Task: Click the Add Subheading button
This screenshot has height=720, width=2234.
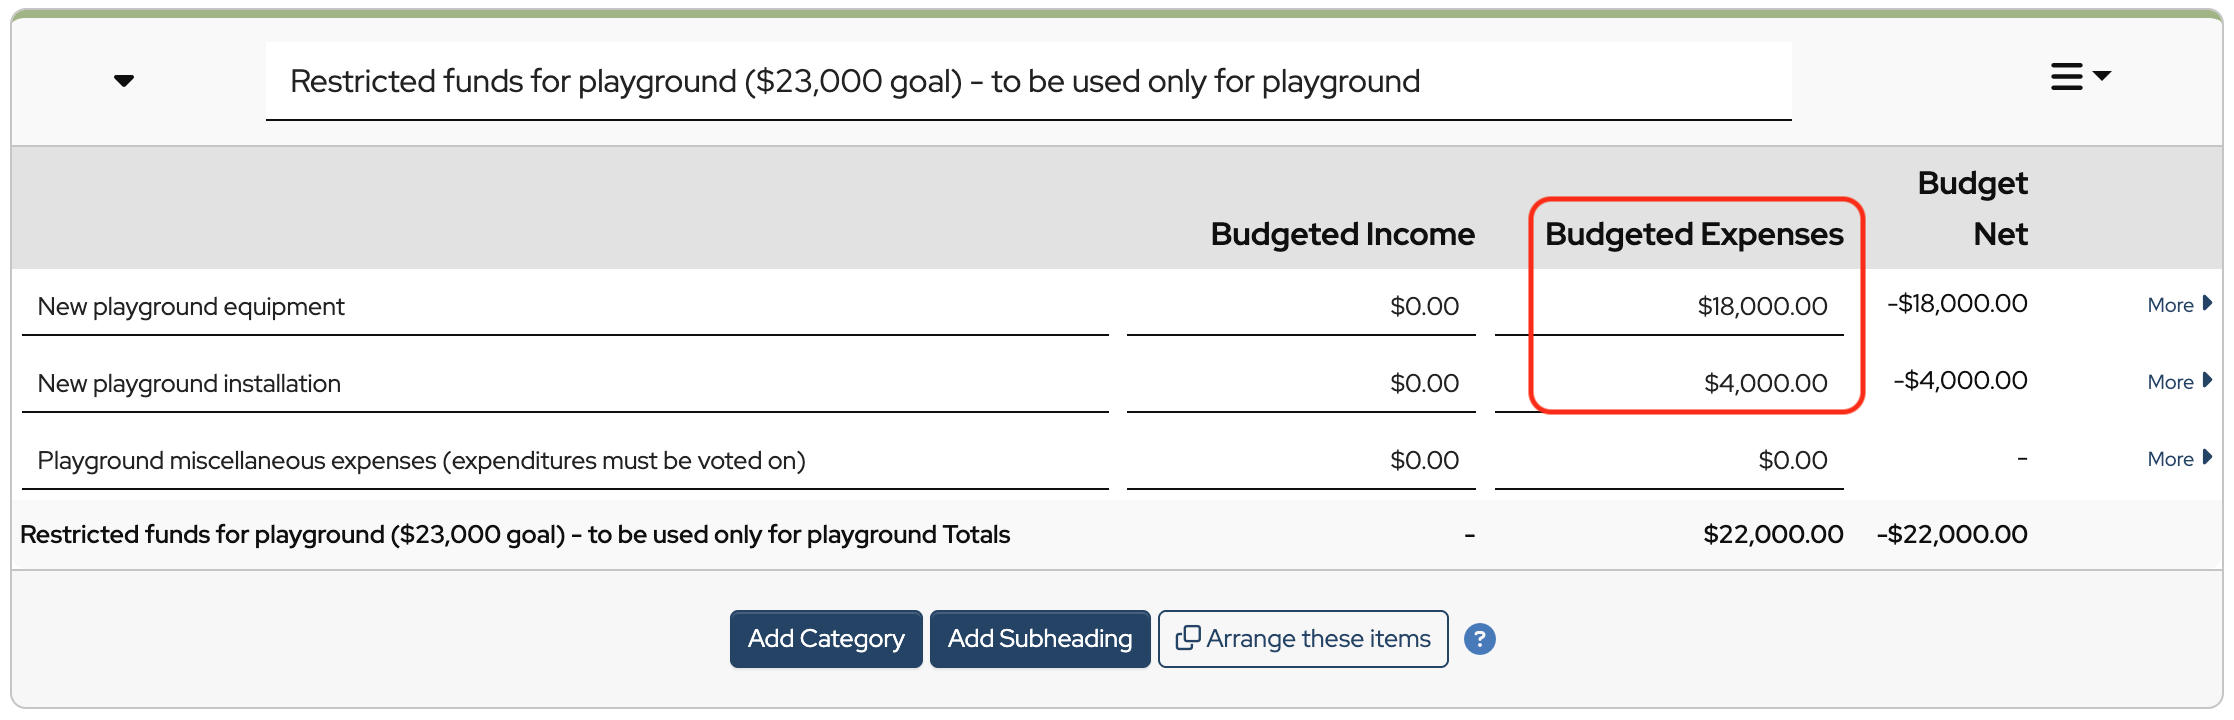Action: tap(1040, 639)
